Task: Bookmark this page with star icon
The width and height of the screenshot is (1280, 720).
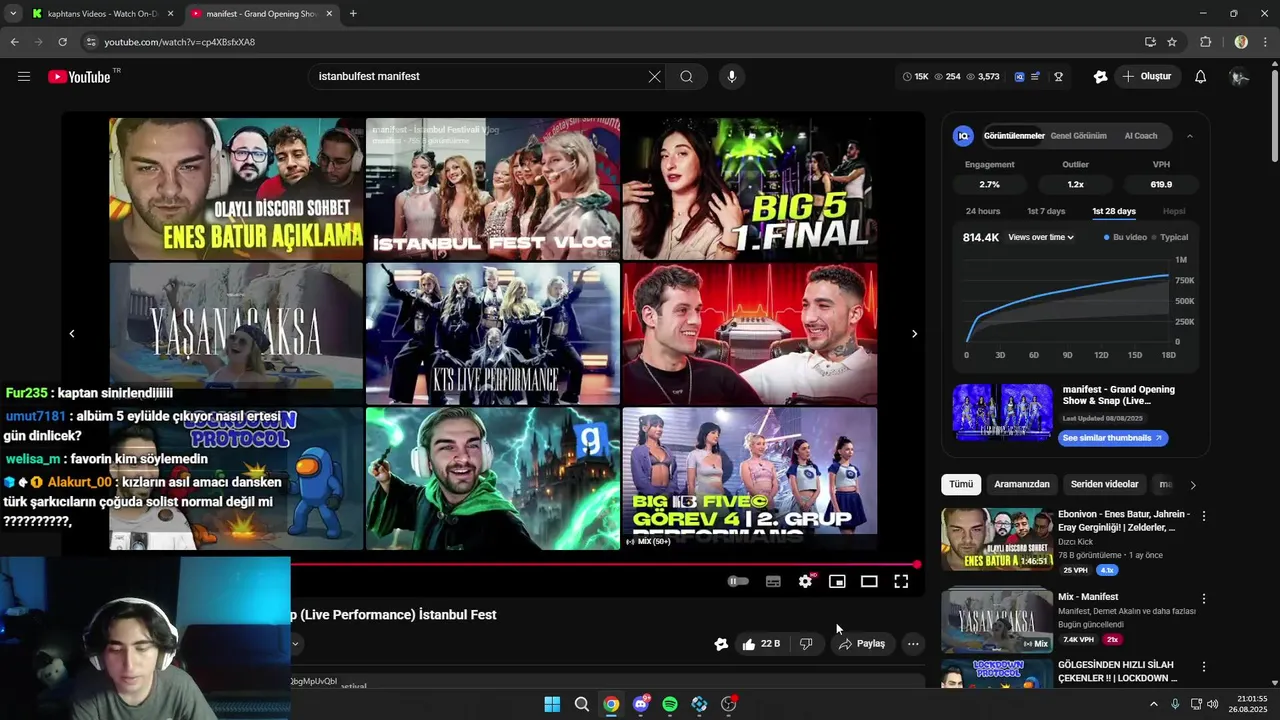Action: tap(1172, 42)
